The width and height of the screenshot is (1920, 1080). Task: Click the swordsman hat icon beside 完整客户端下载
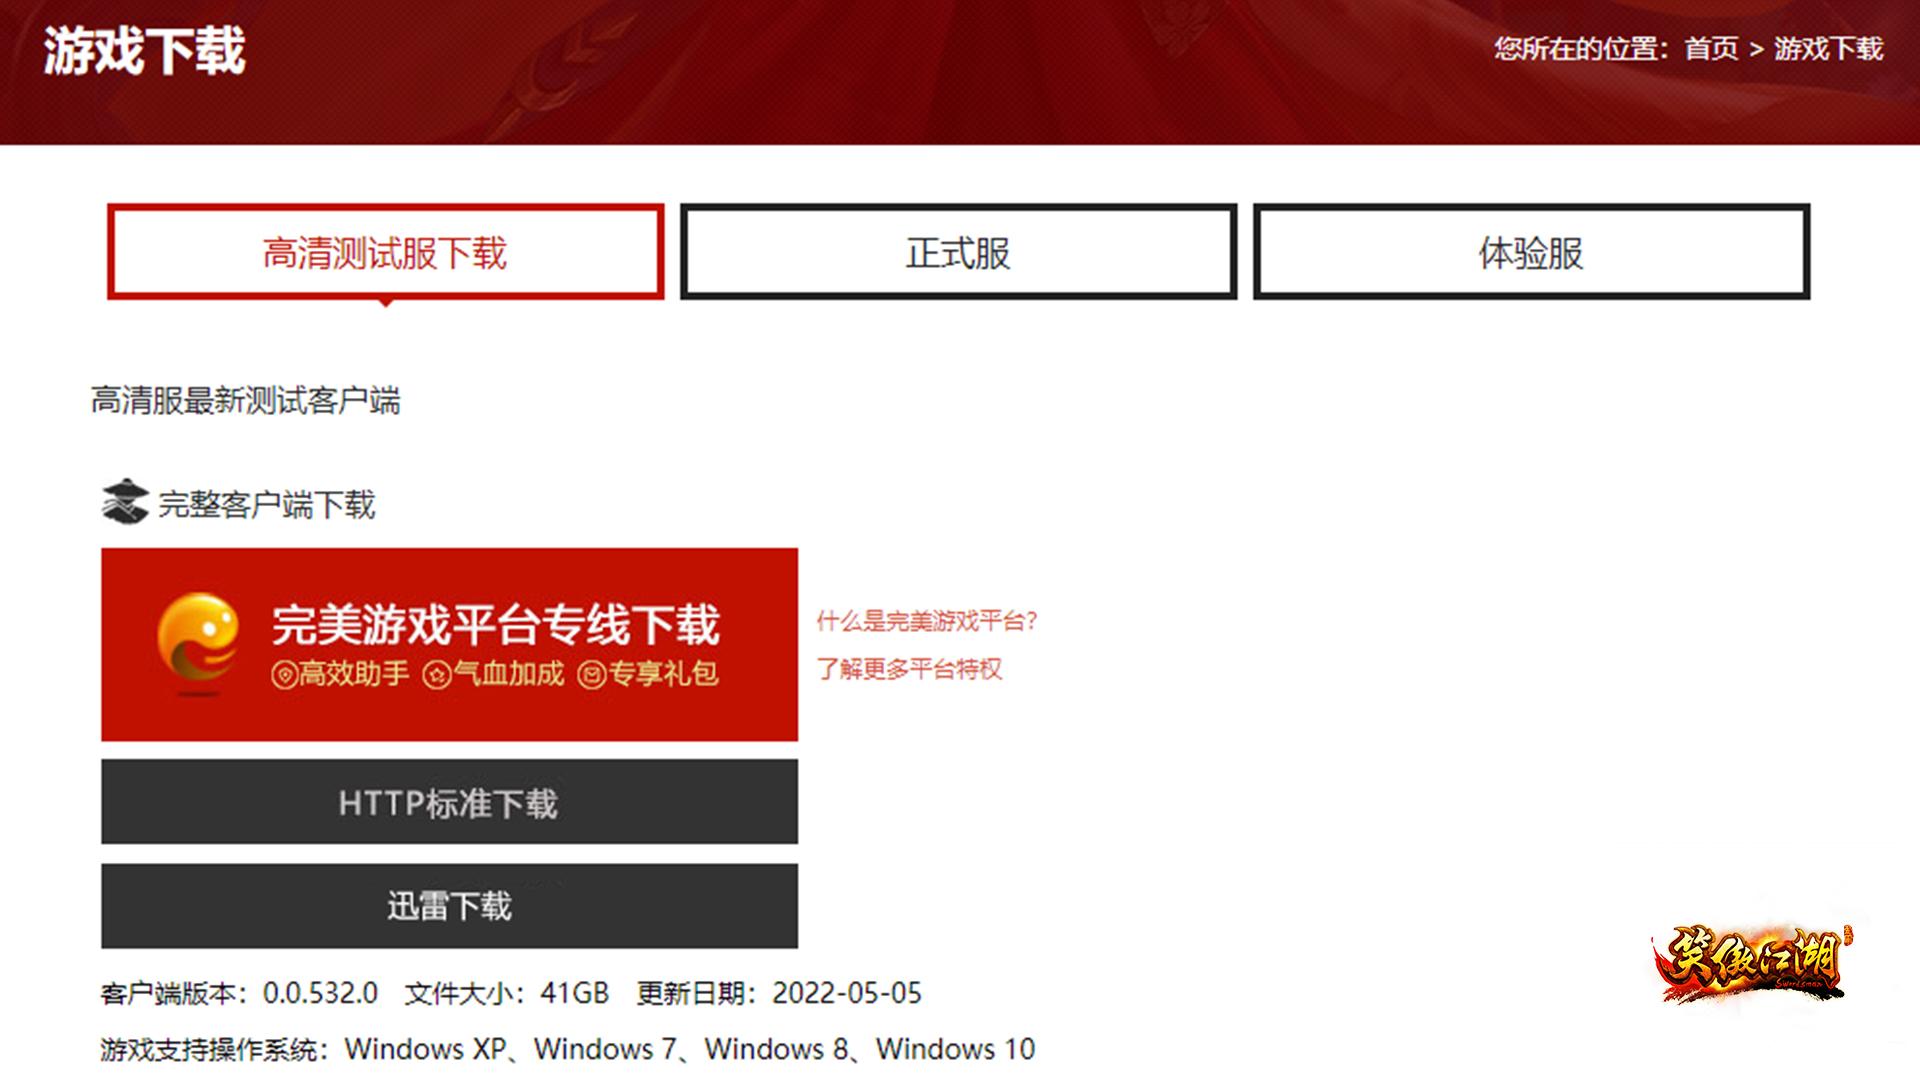coord(125,501)
